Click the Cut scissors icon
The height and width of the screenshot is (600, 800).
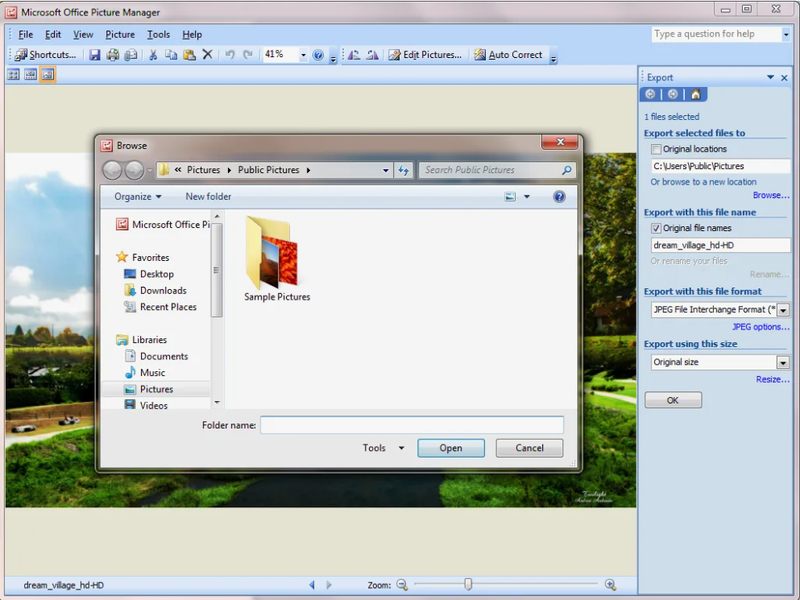(x=153, y=55)
